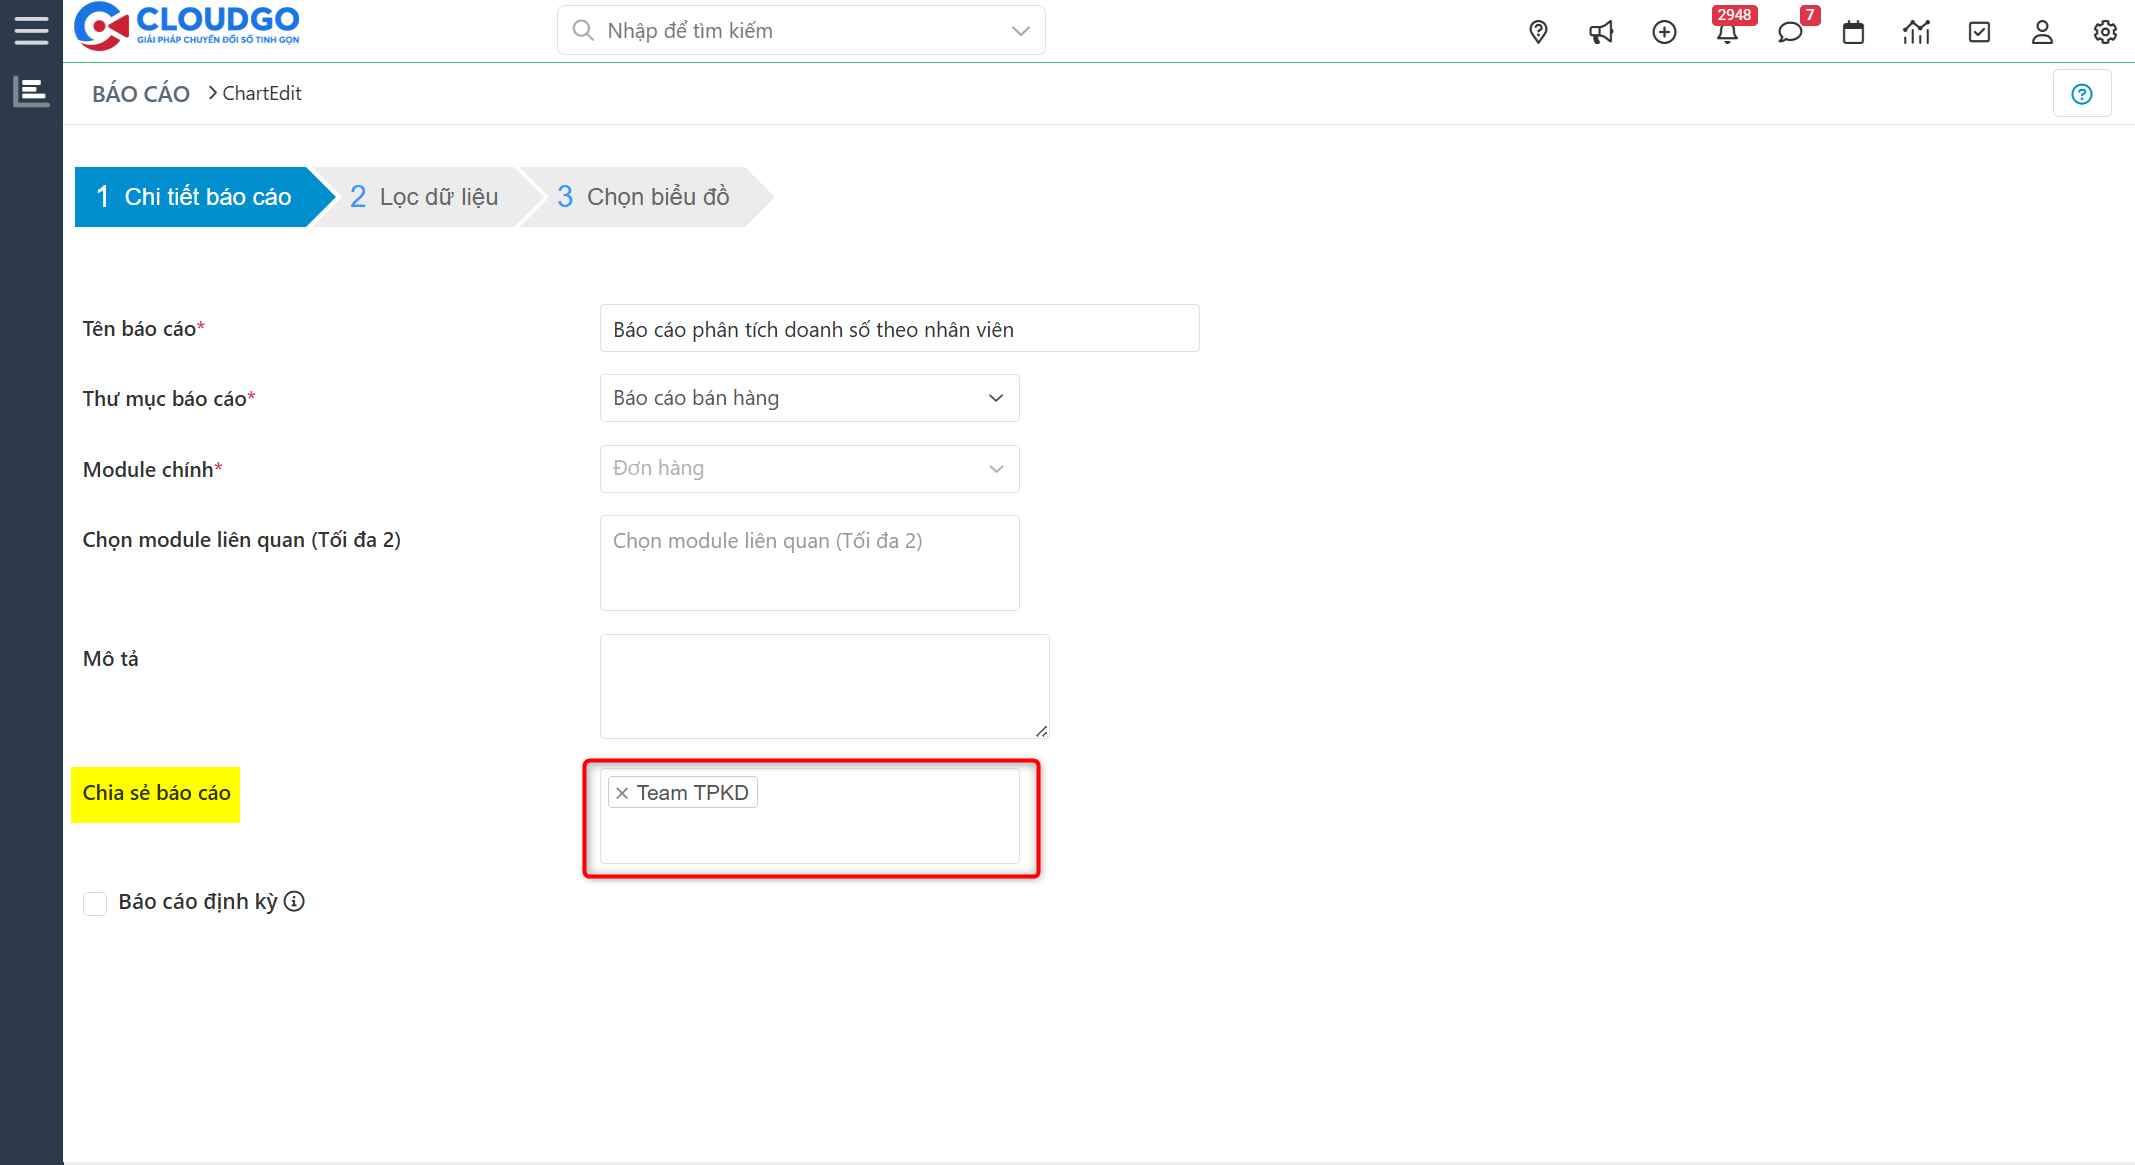Open the tasks checkbox icon in header

1979,32
